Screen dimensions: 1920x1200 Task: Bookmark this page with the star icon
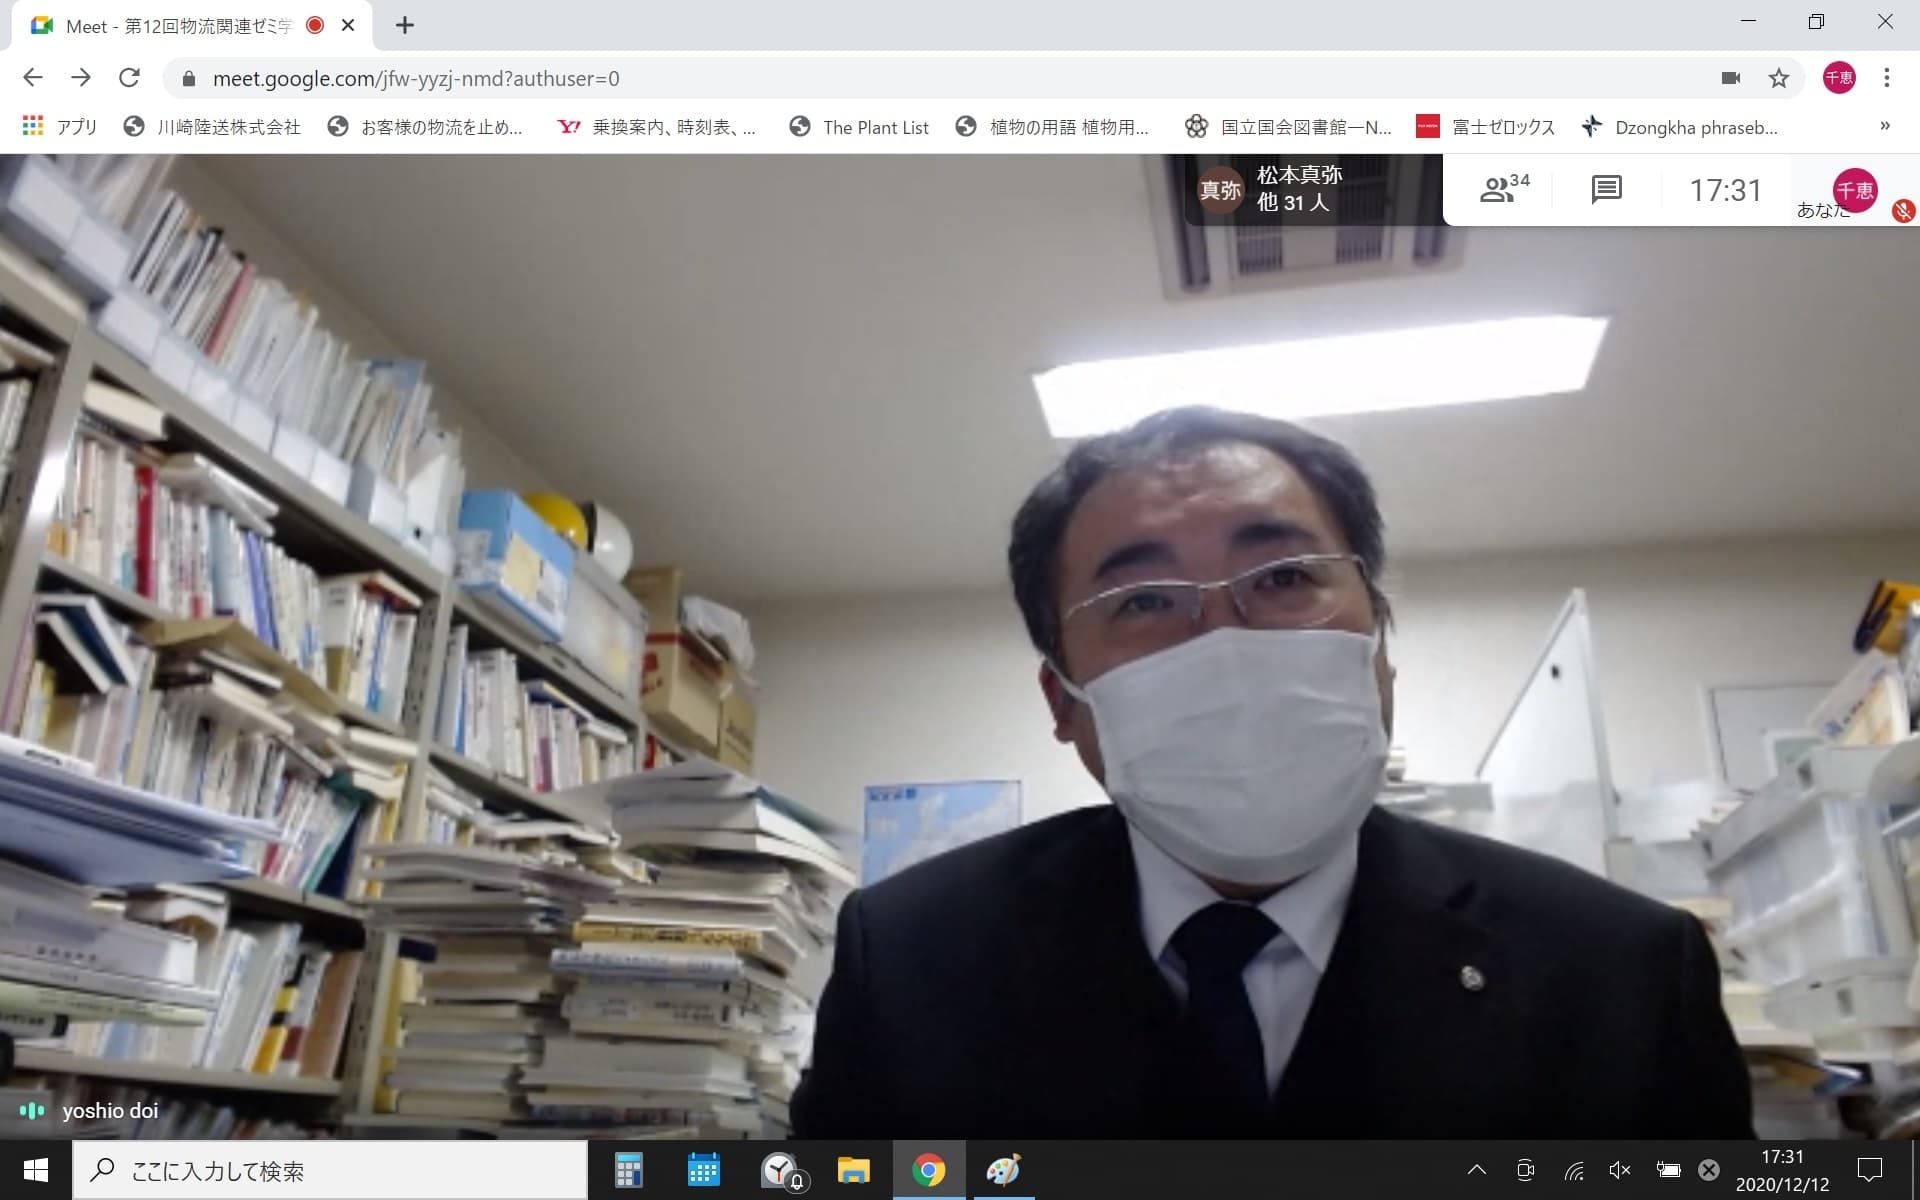(x=1778, y=78)
